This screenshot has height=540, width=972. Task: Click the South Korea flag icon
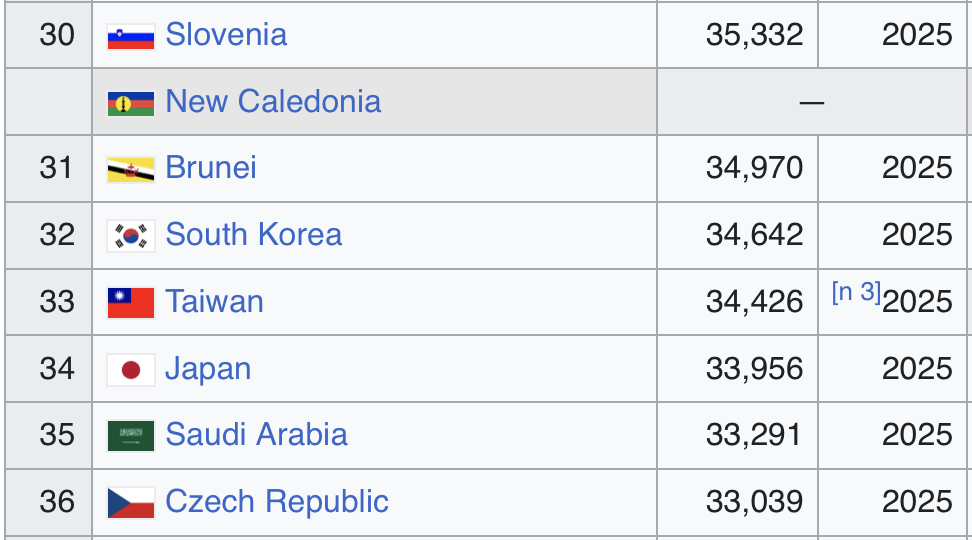[x=131, y=236]
